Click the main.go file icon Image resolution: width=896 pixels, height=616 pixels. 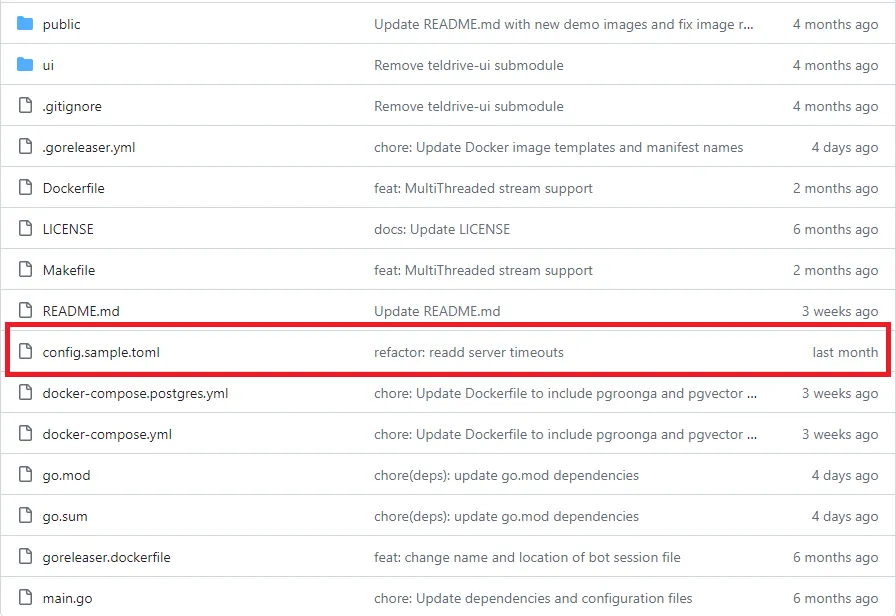pyautogui.click(x=25, y=598)
